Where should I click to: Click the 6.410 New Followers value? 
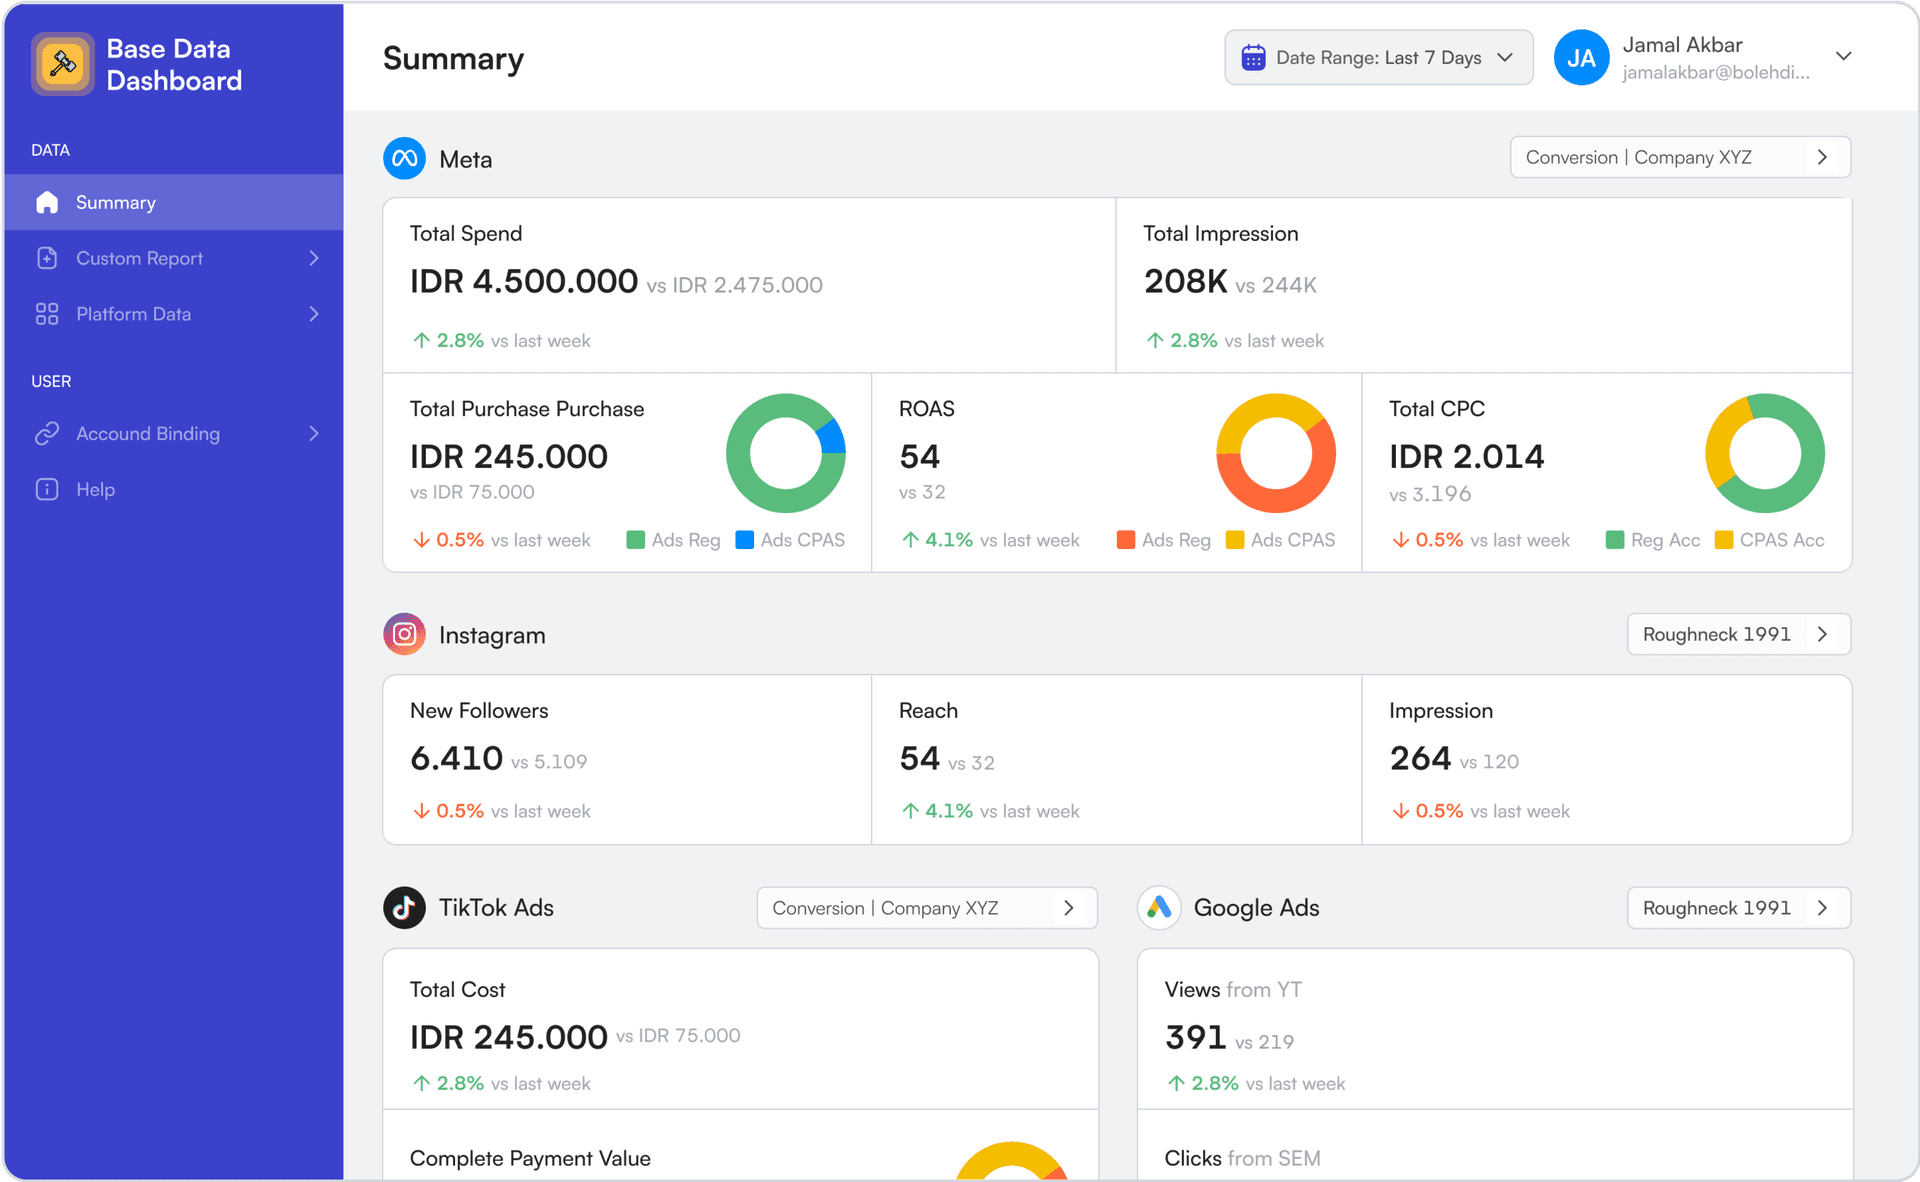(456, 758)
